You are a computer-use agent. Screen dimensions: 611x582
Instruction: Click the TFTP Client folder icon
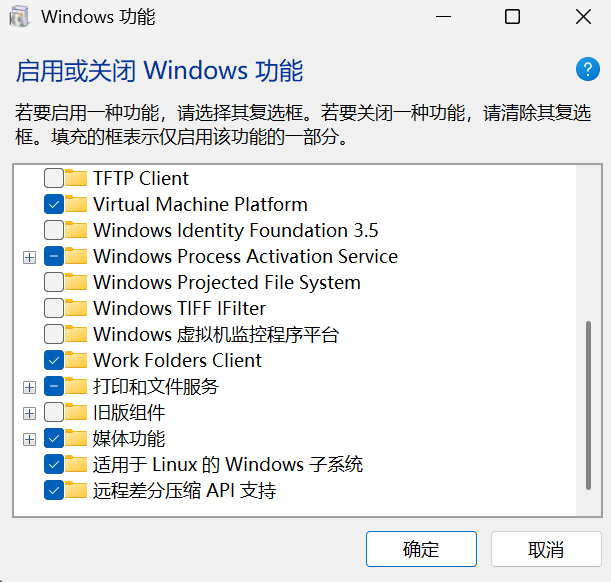pyautogui.click(x=77, y=178)
